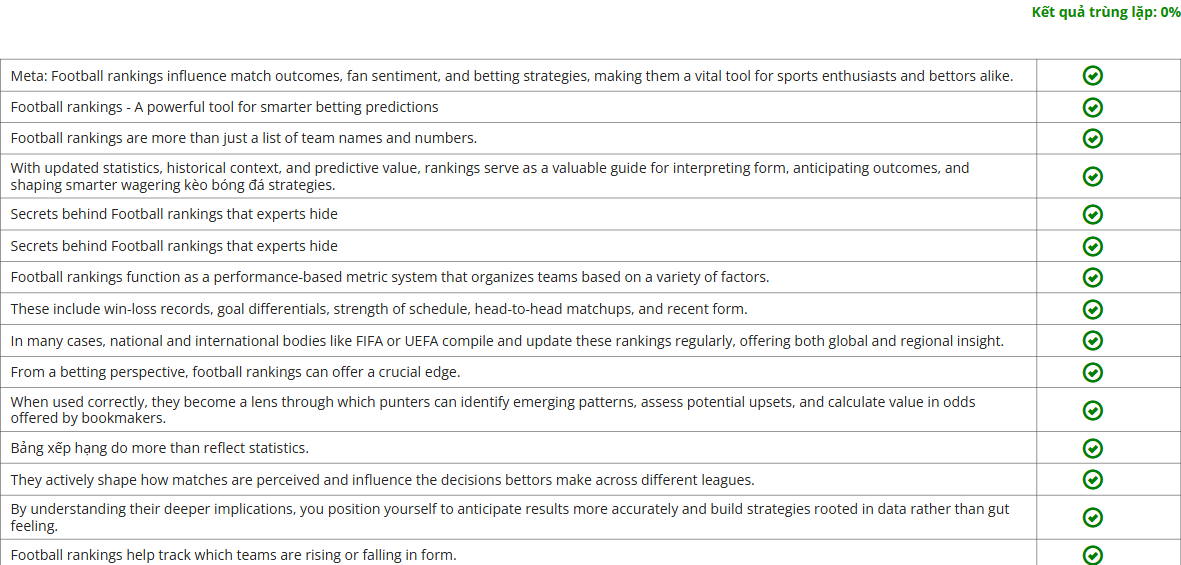This screenshot has height=565, width=1181.
Task: Click the green check icon for the Meta sentence
Action: tap(1093, 76)
